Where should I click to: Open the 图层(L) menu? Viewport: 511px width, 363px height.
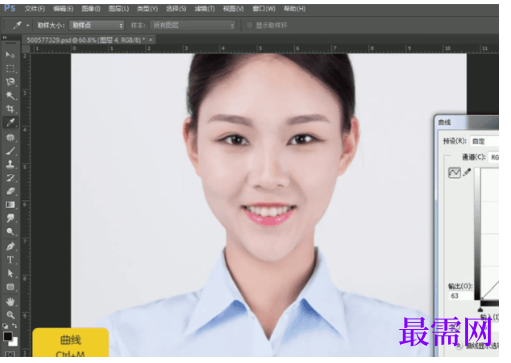click(x=119, y=9)
